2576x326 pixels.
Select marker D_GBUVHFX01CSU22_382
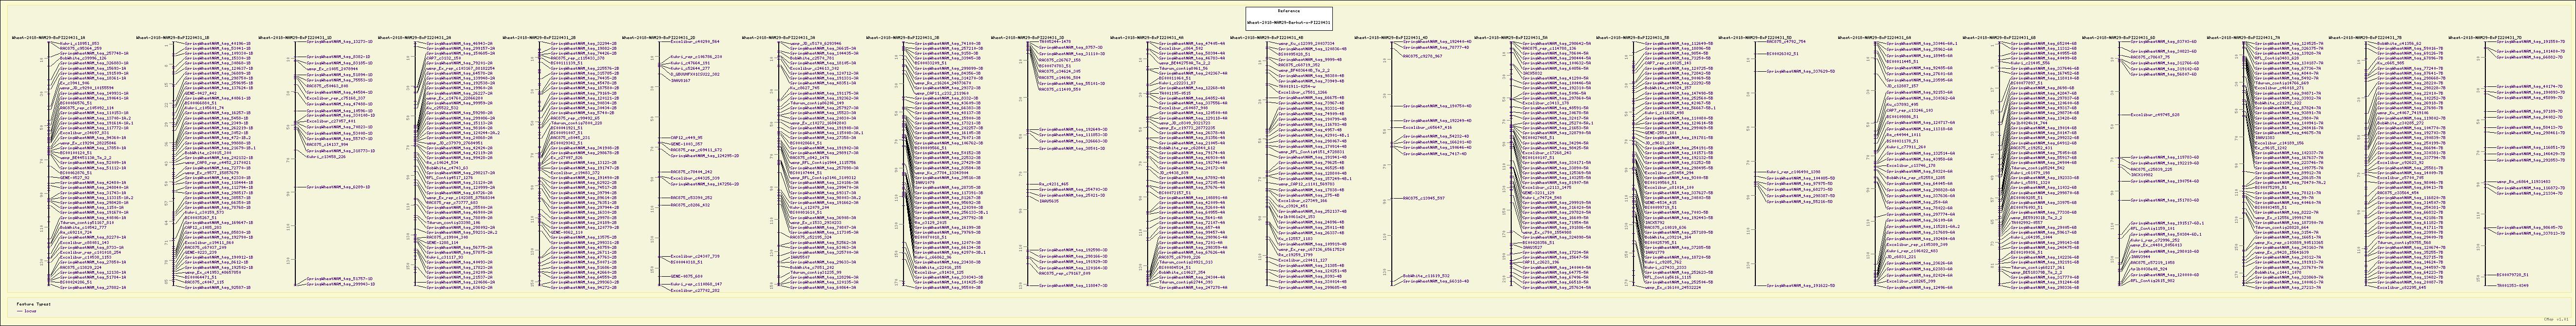click(x=694, y=75)
